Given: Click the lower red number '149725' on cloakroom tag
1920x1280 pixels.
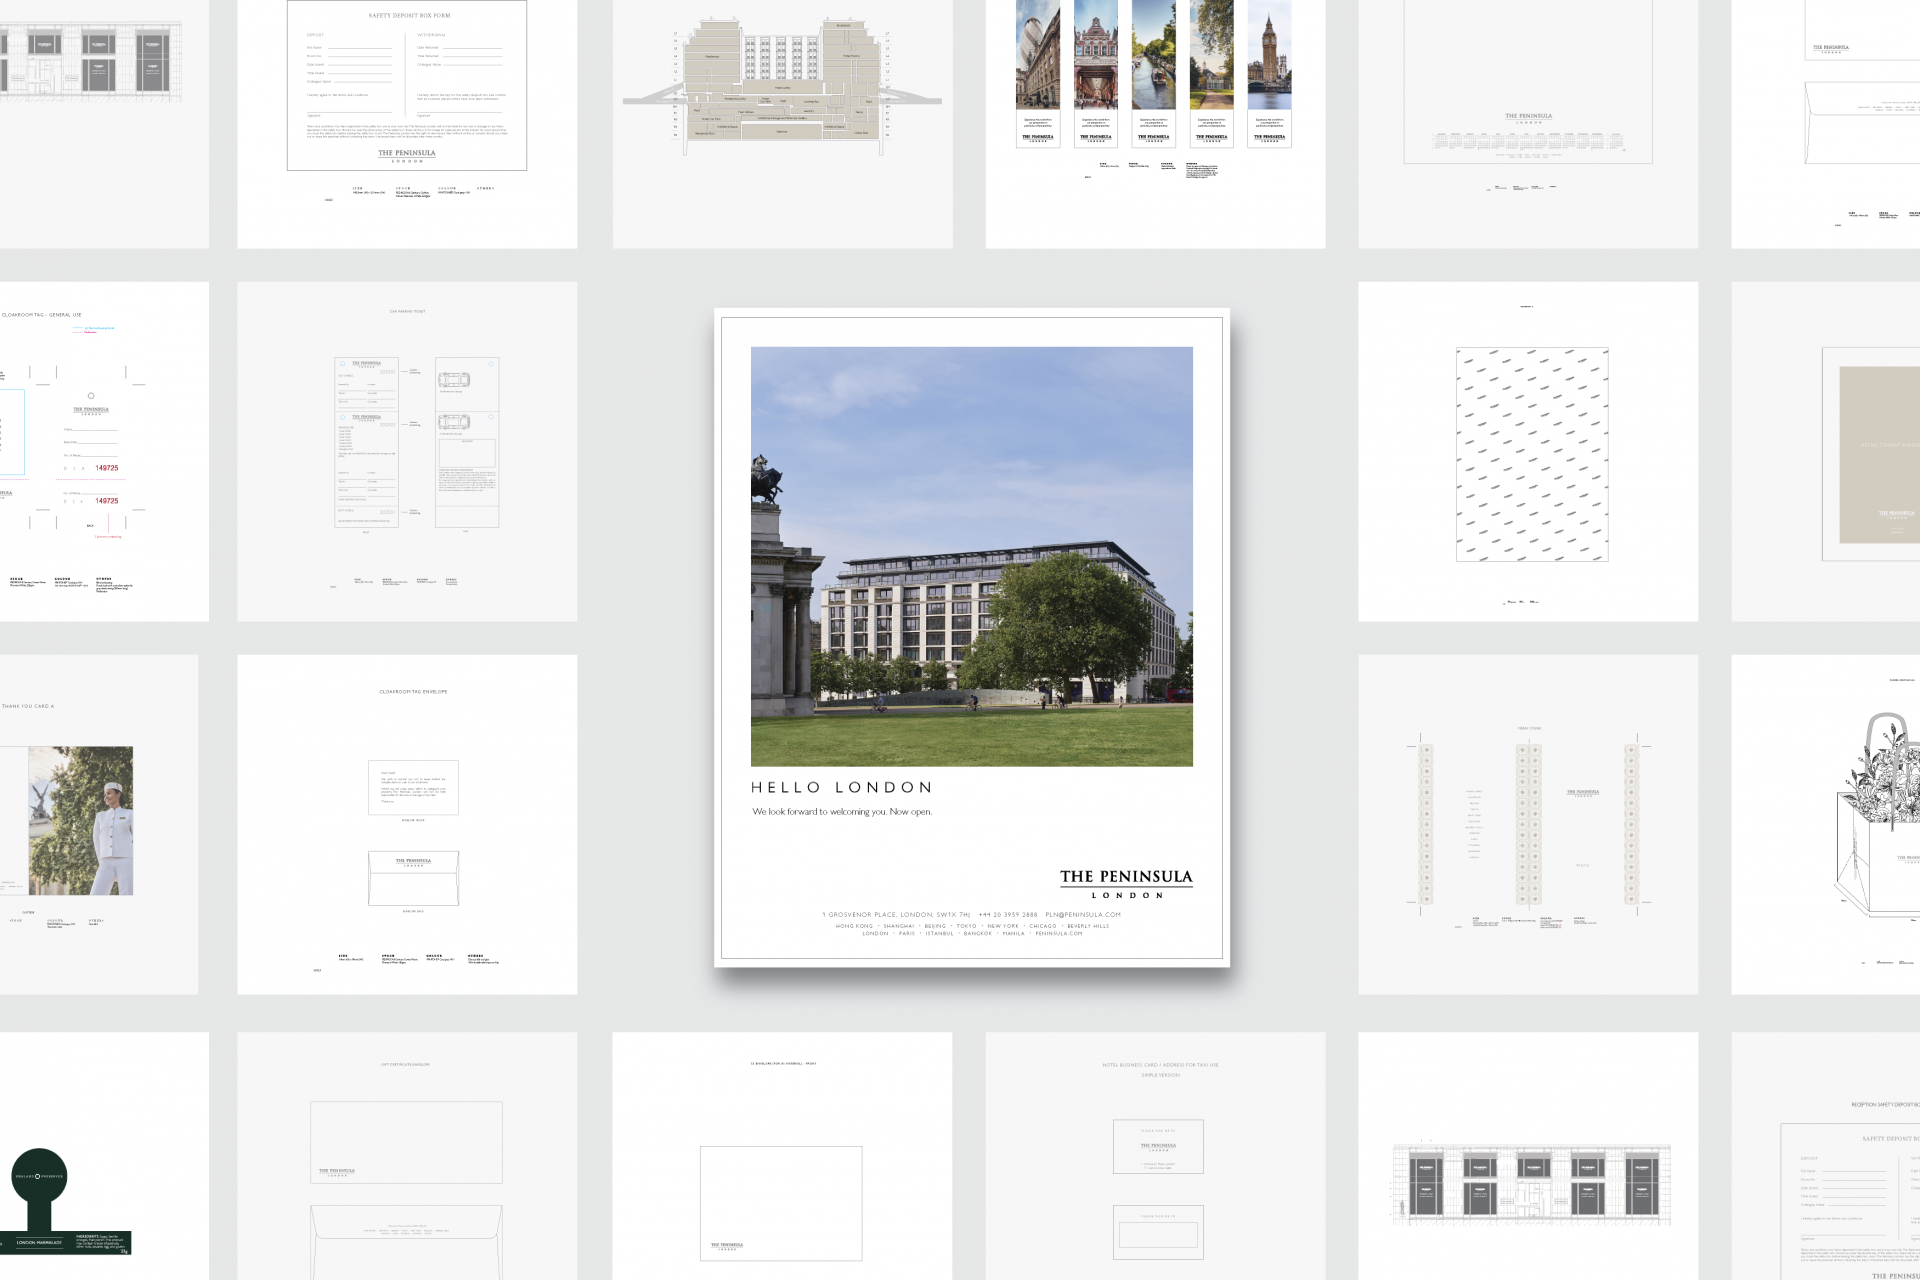Looking at the screenshot, I should 107,501.
